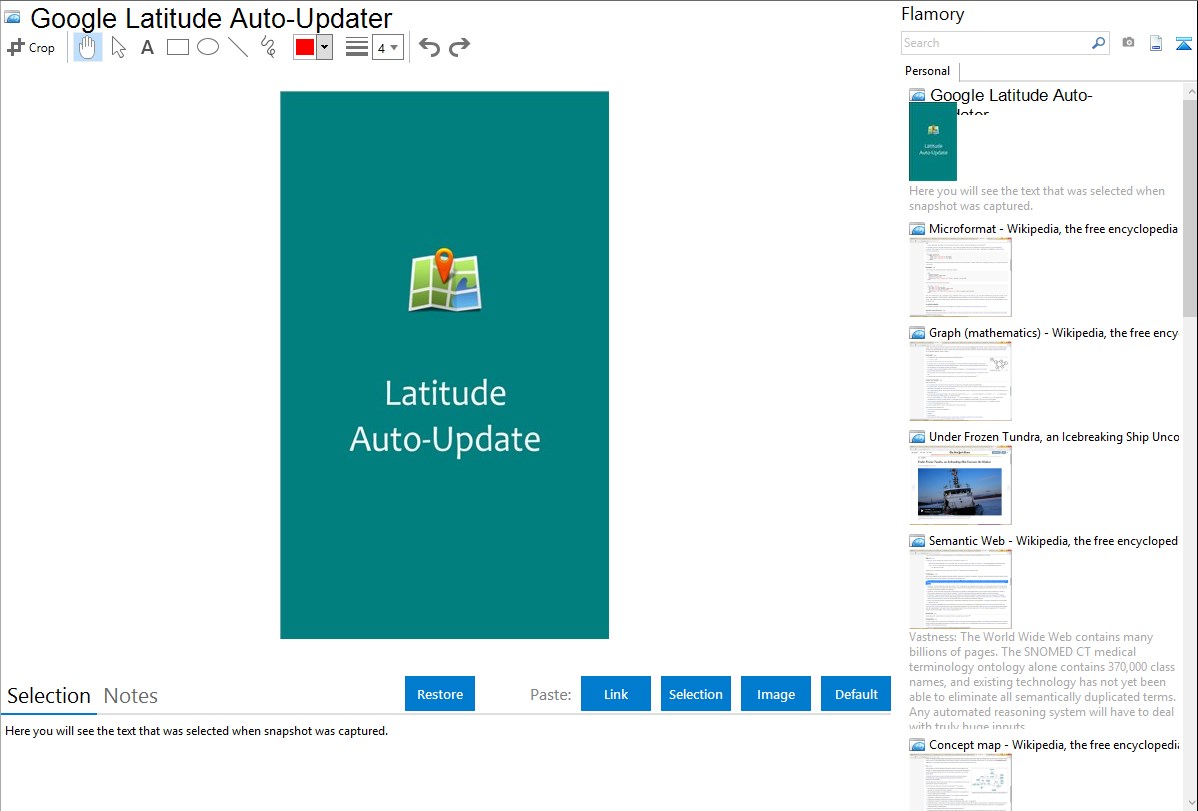The image size is (1198, 811).
Task: Click the line thickness icon
Action: coord(357,47)
